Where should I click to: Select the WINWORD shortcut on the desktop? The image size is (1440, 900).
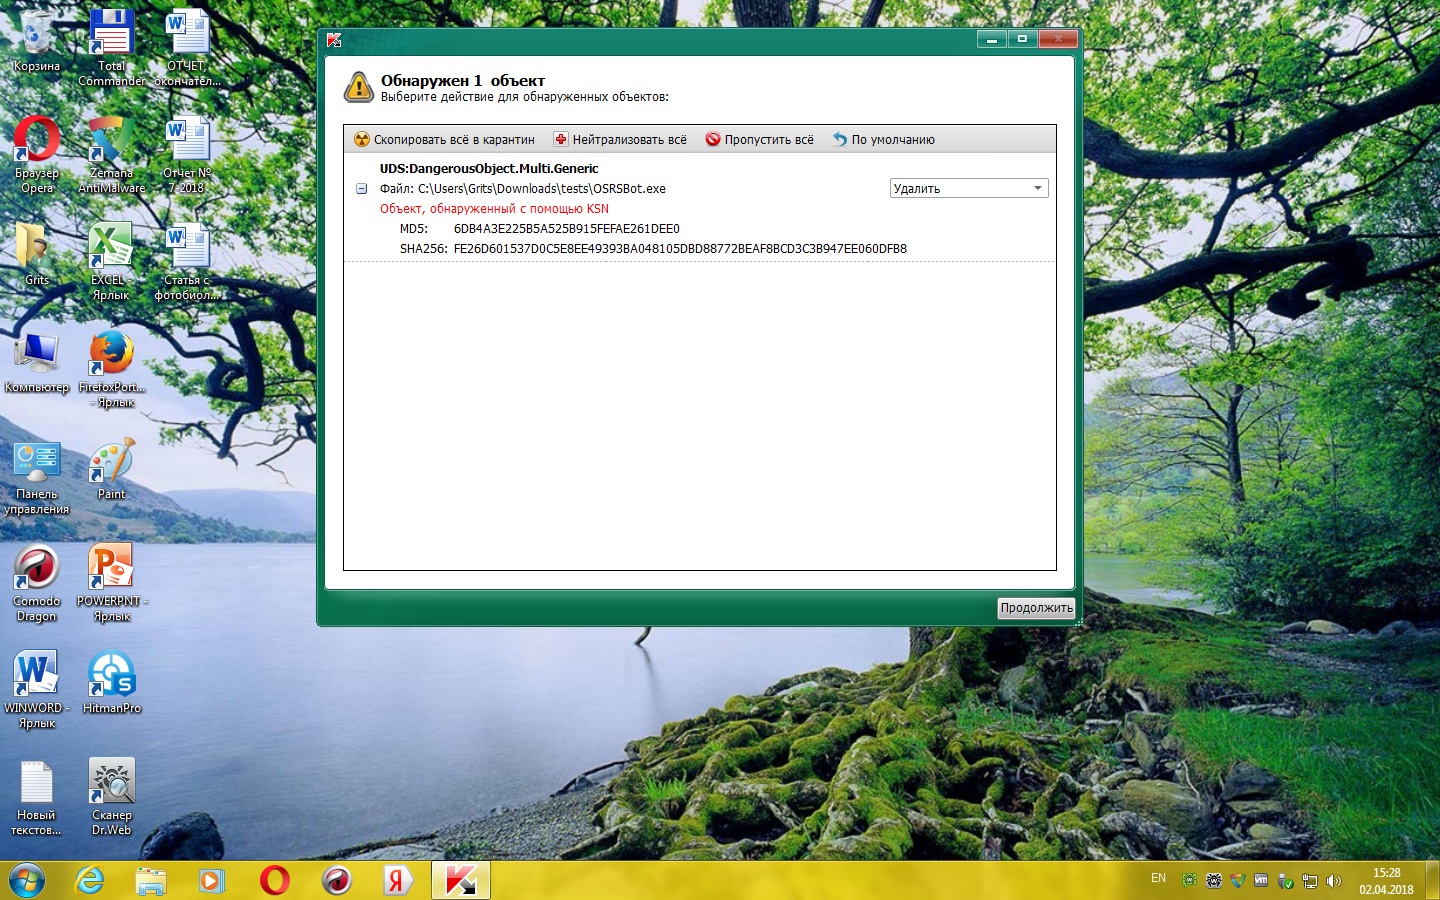pos(37,690)
